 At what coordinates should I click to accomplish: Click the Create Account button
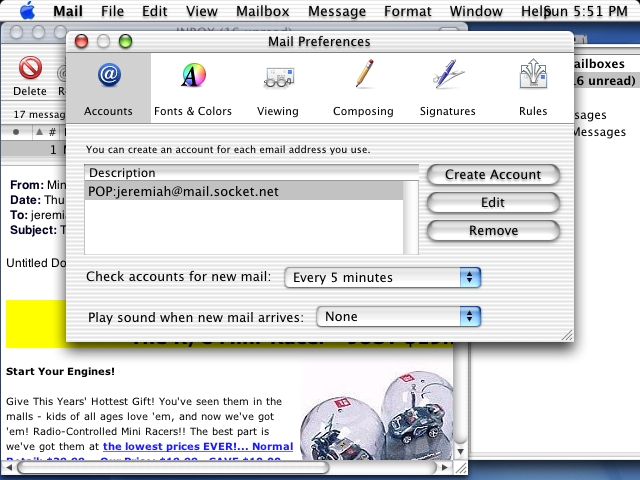tap(493, 175)
